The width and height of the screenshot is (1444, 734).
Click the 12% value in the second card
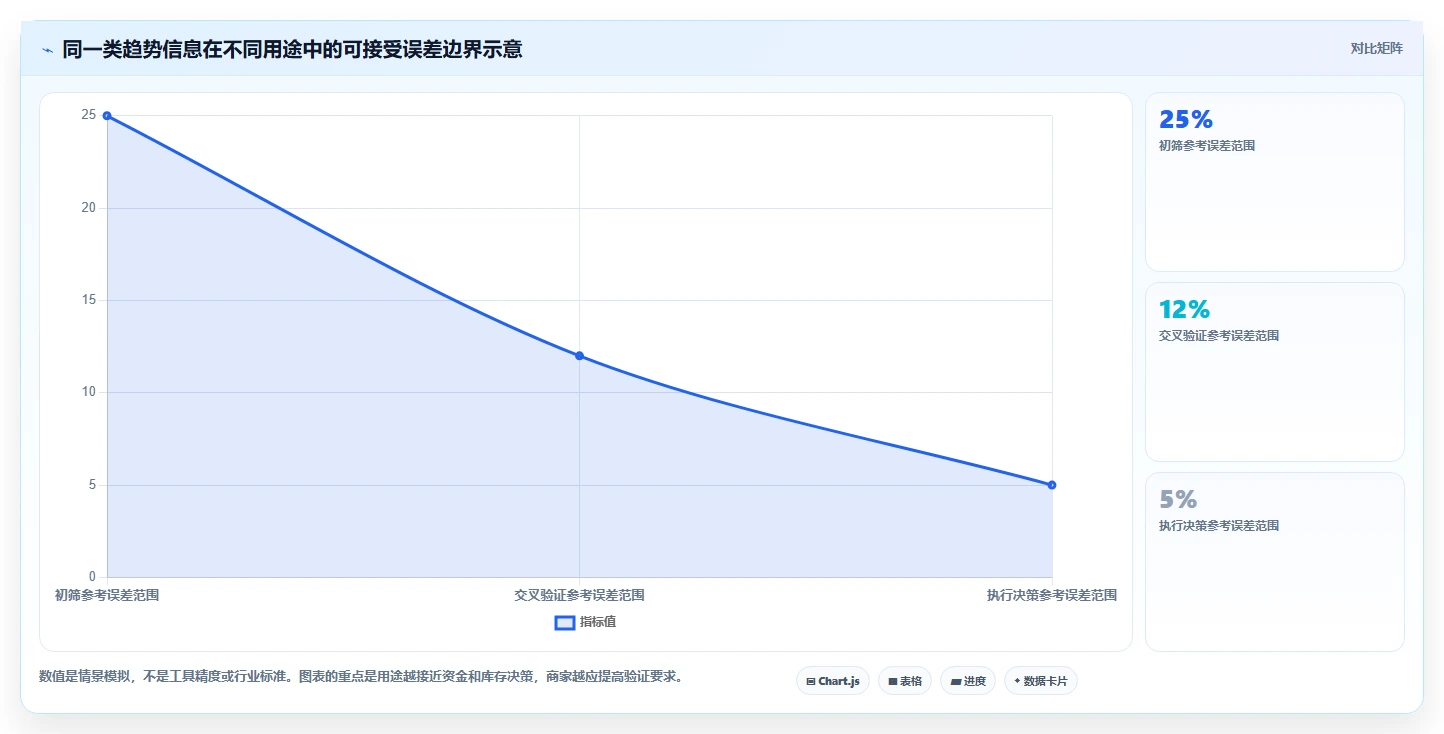pos(1184,309)
